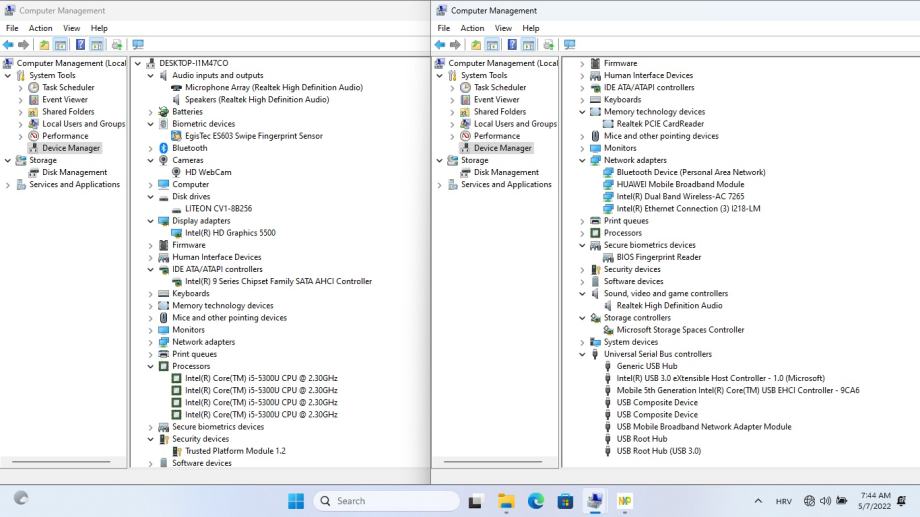Select Trusted Platform Module 1.2
Viewport: 920px width, 517px height.
pos(235,451)
